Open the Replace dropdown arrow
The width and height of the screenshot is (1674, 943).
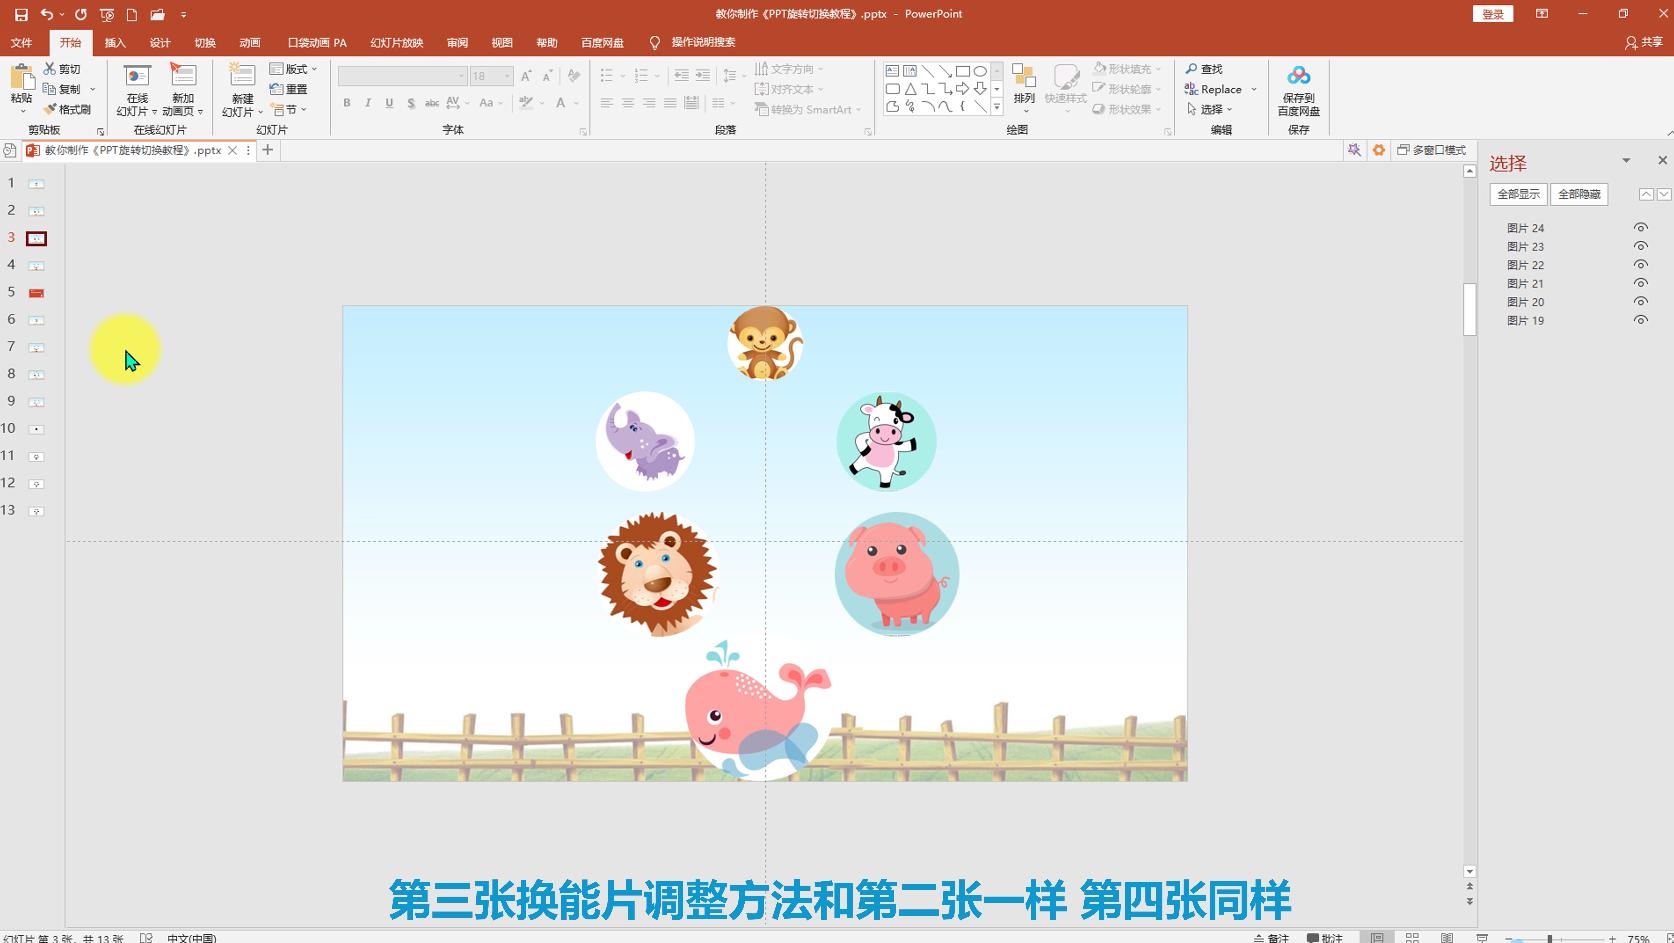coord(1253,89)
